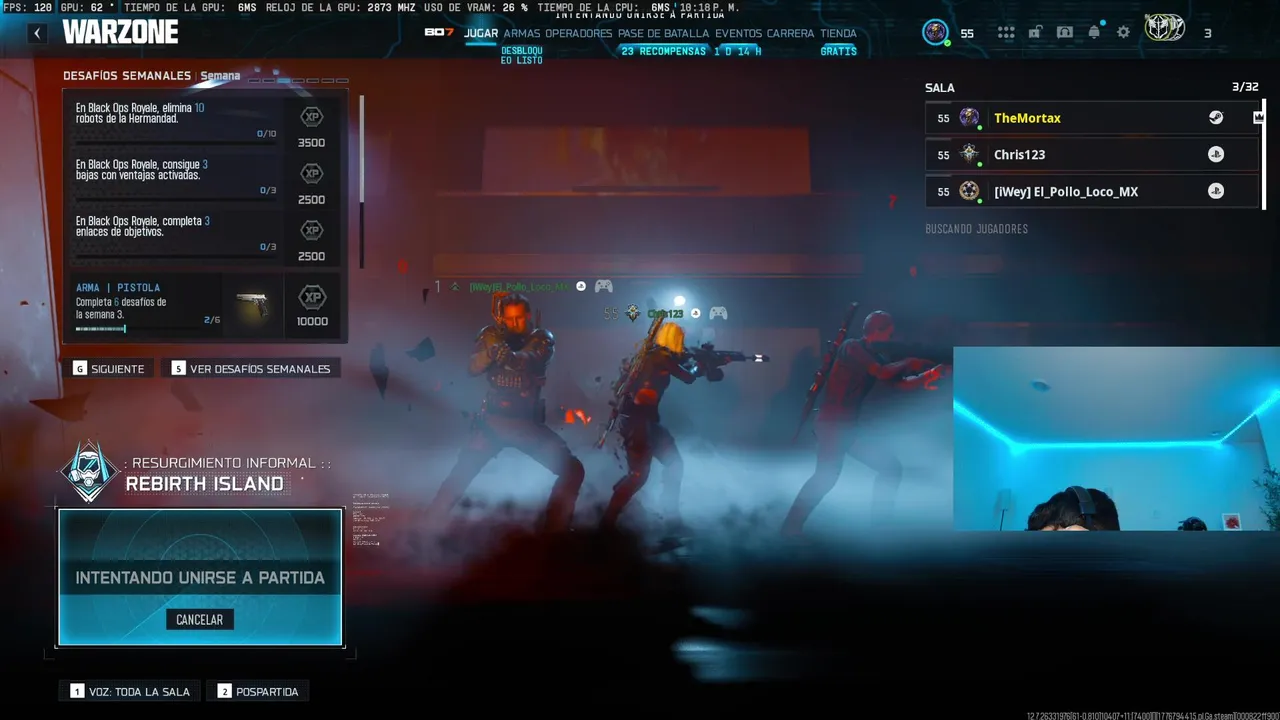1280x720 pixels.
Task: Open the EVENTOS tab
Action: click(x=739, y=33)
